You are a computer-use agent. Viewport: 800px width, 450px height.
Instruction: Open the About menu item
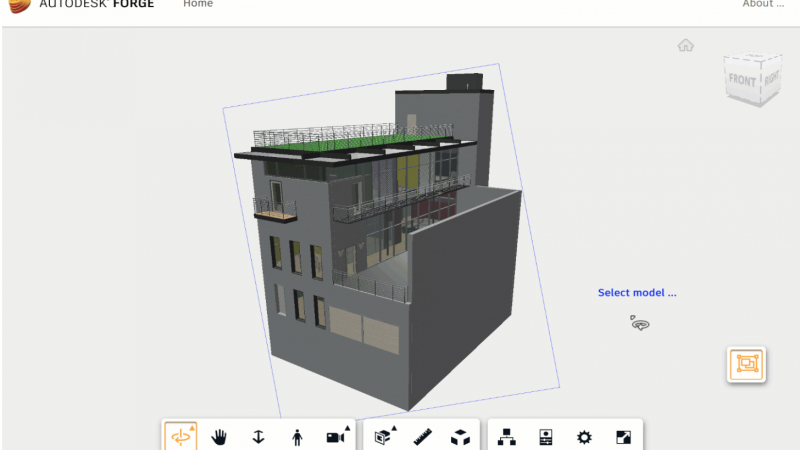pyautogui.click(x=763, y=4)
